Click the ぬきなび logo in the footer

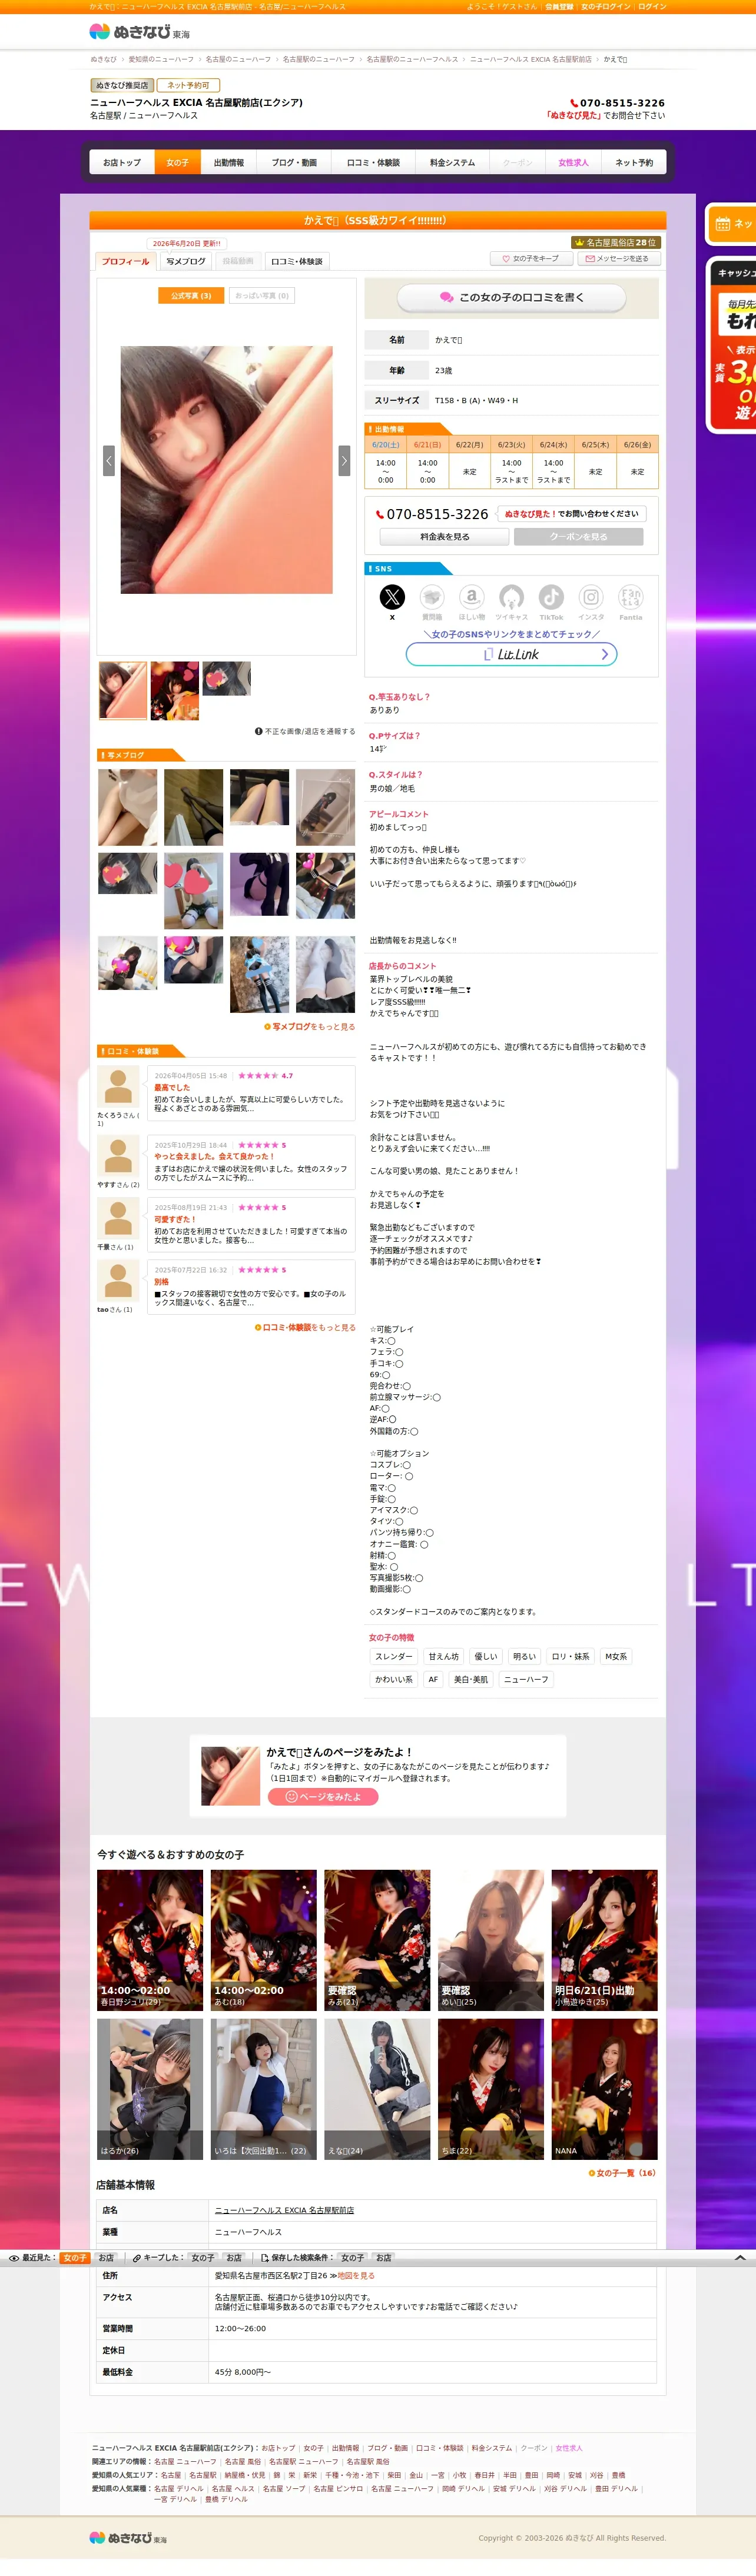pos(128,2537)
